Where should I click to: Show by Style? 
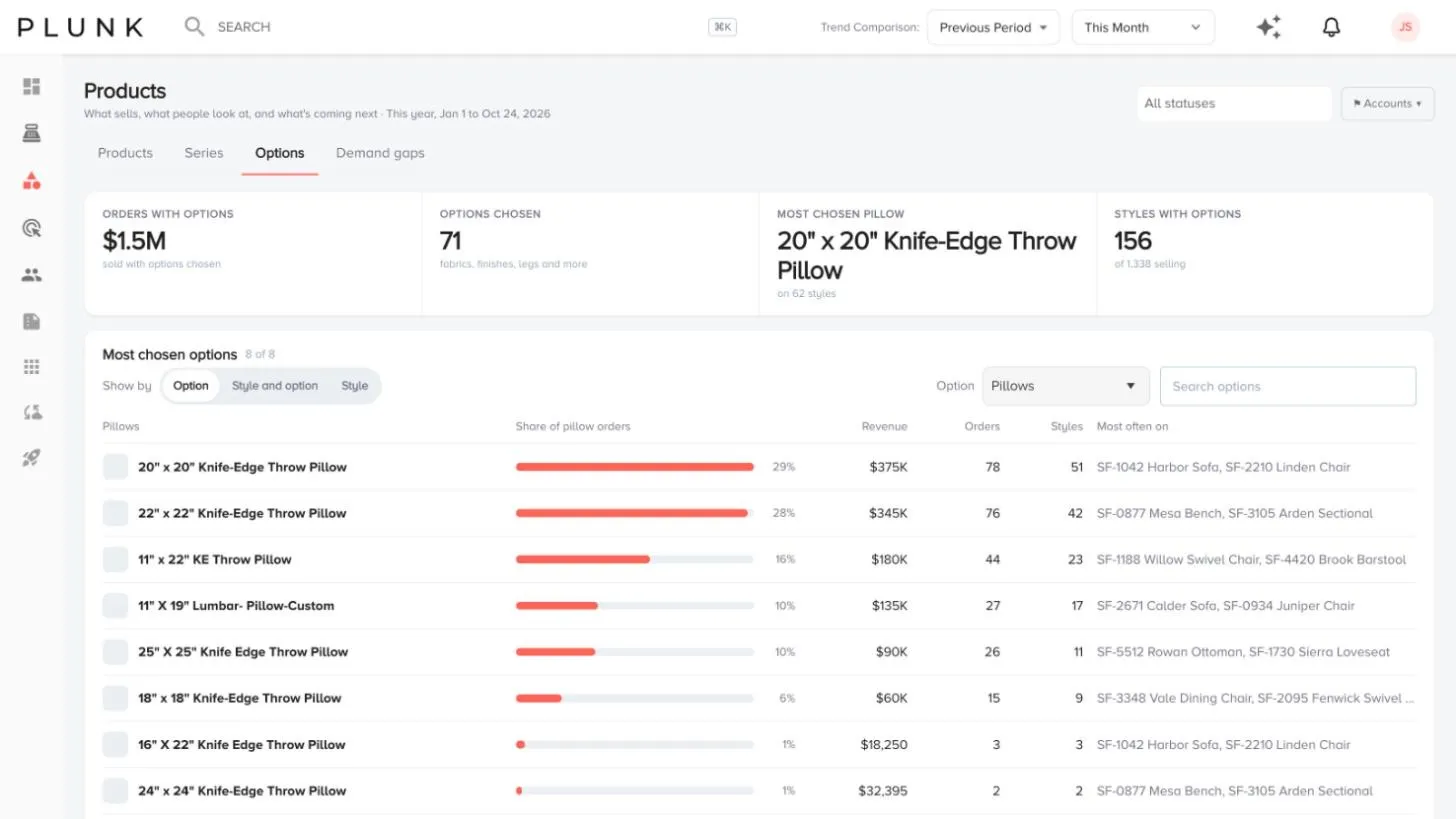(x=355, y=386)
